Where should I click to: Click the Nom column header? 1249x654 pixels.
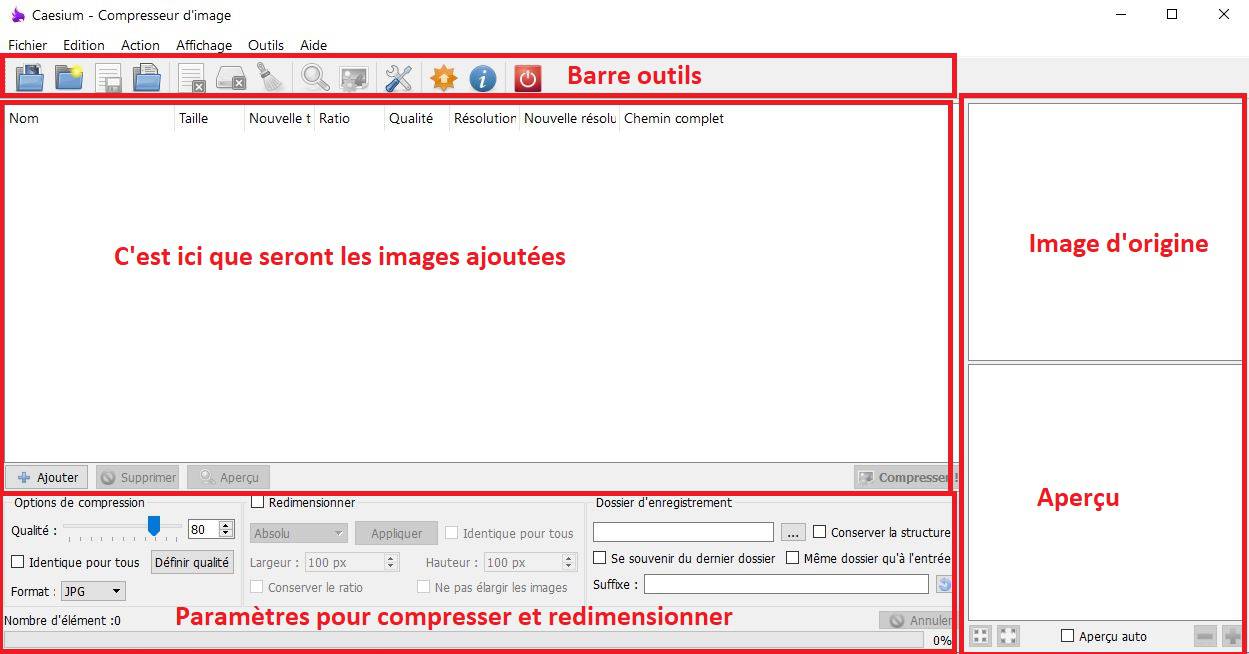pos(90,118)
